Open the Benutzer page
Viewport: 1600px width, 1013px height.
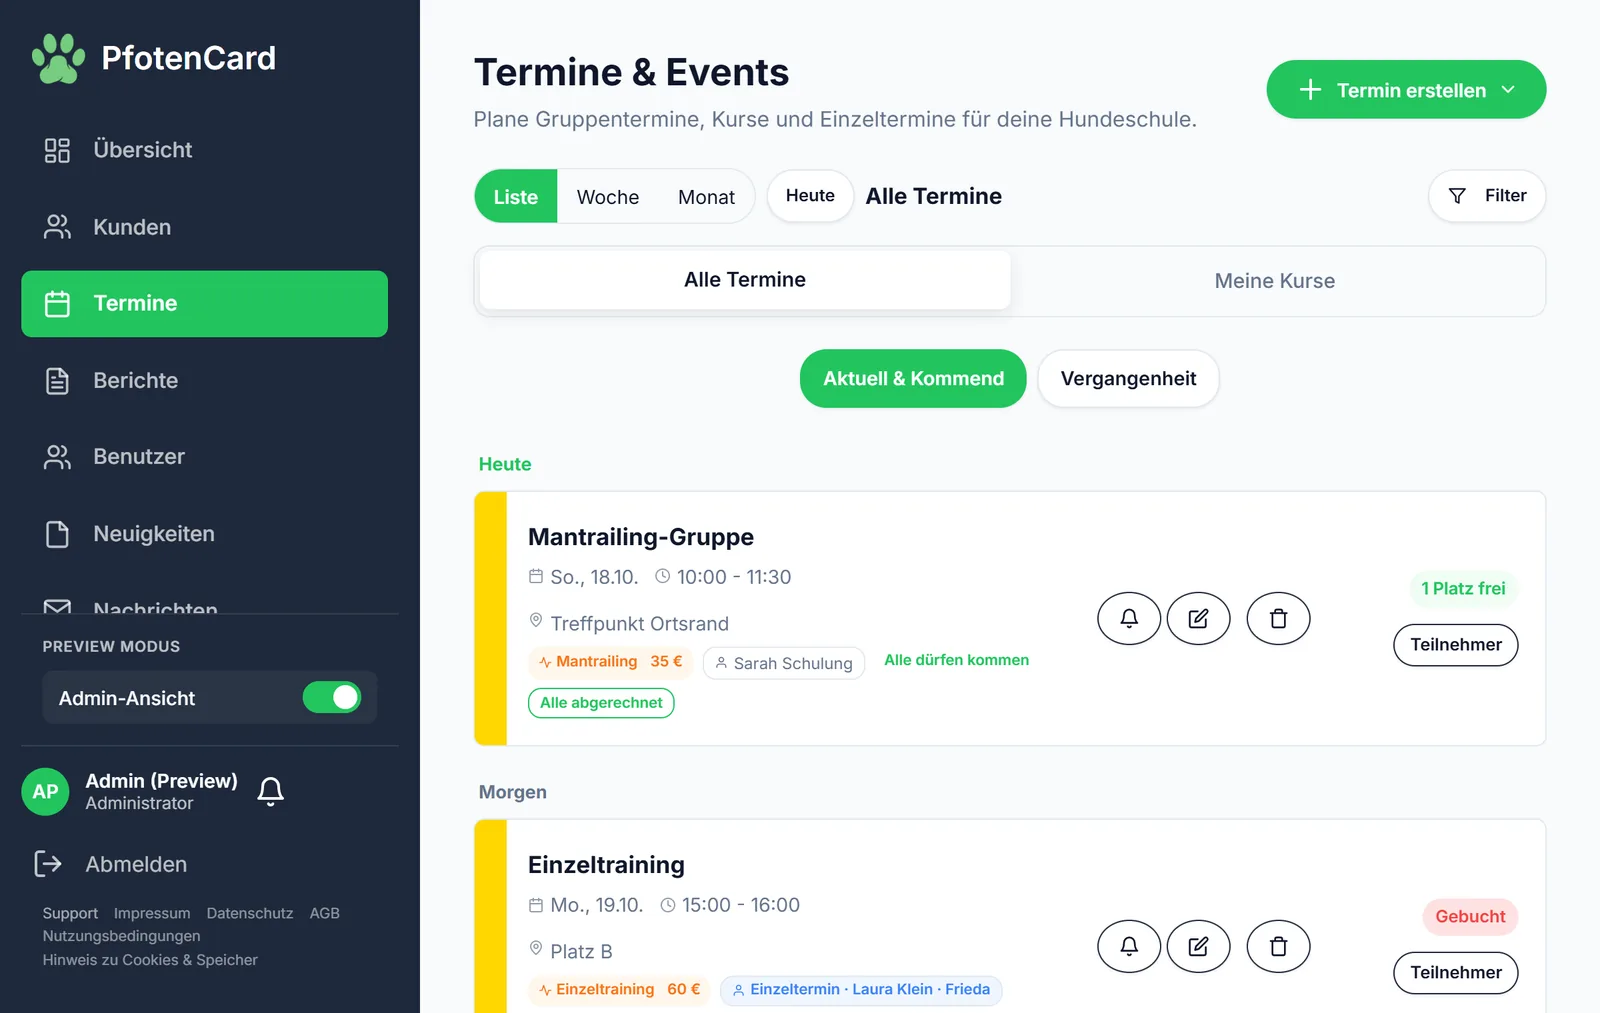point(204,457)
